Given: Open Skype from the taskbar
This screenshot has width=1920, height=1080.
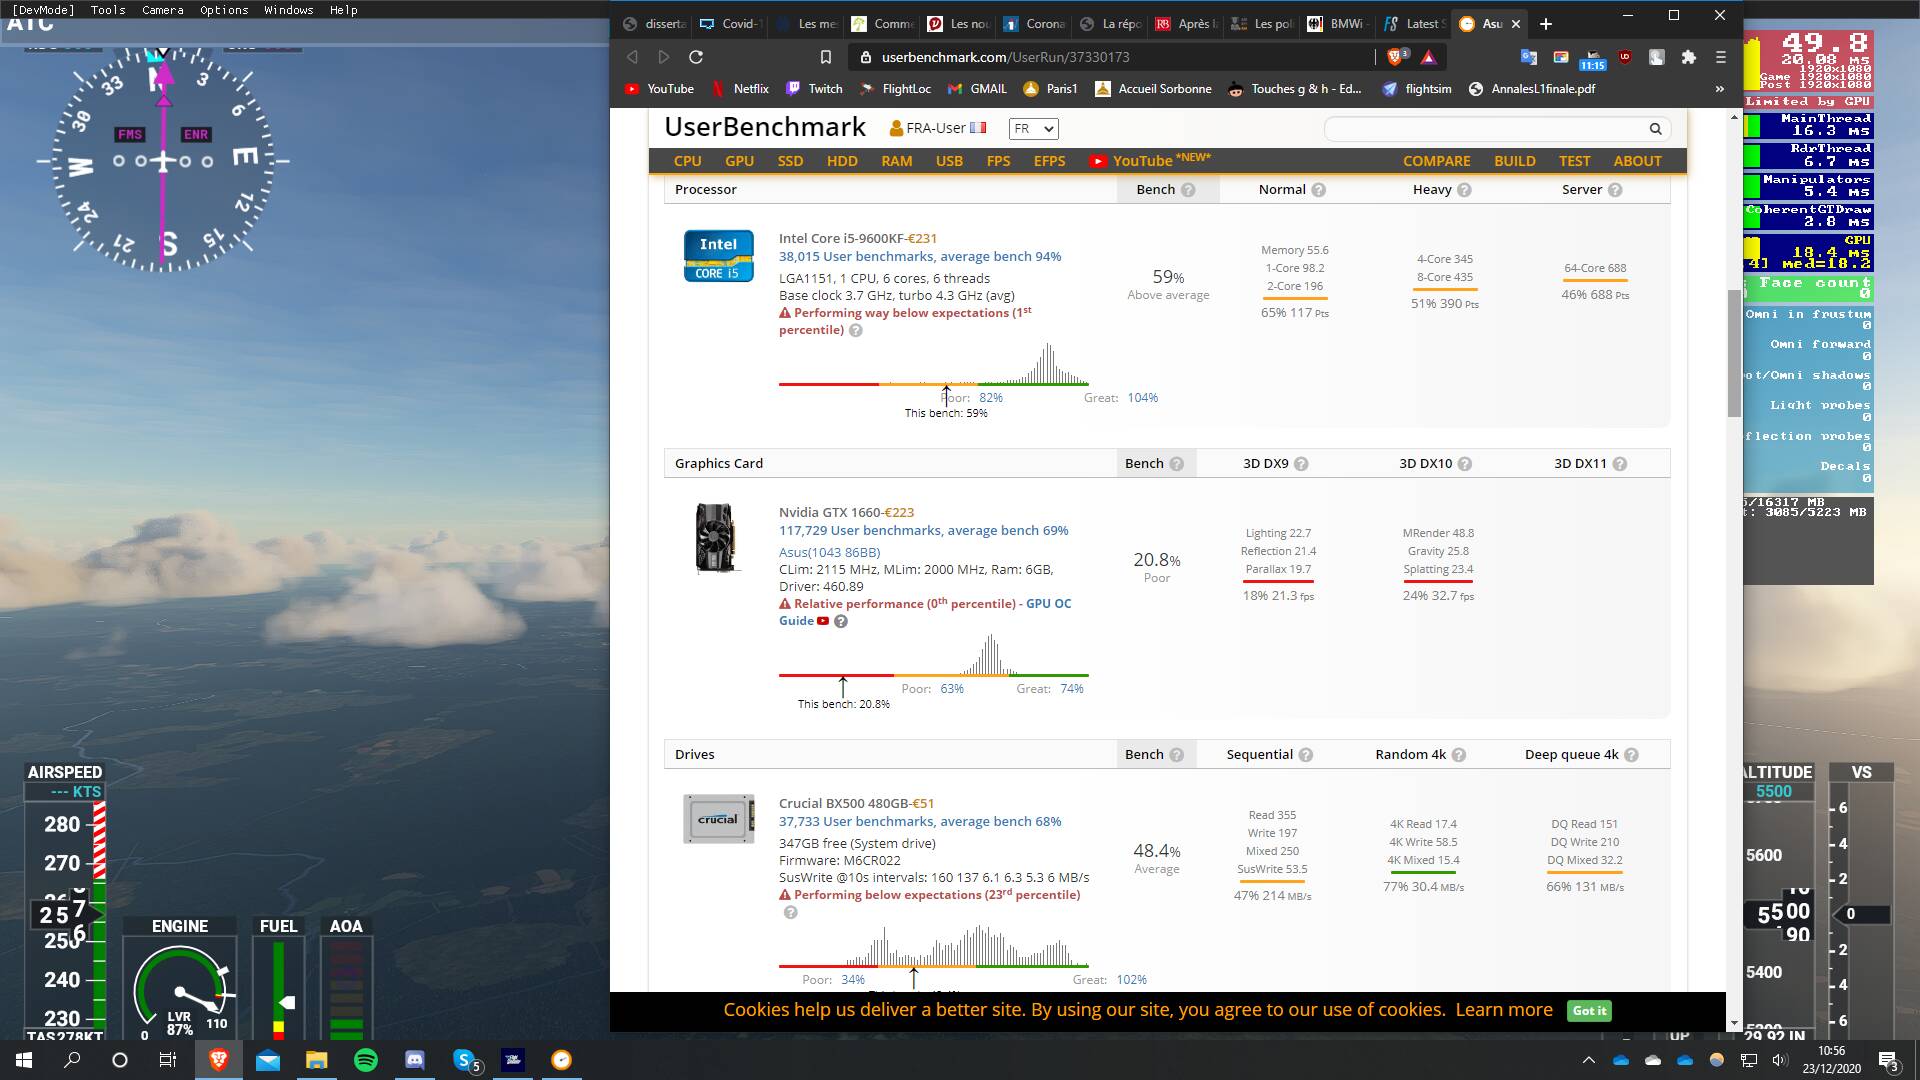Looking at the screenshot, I should point(465,1060).
